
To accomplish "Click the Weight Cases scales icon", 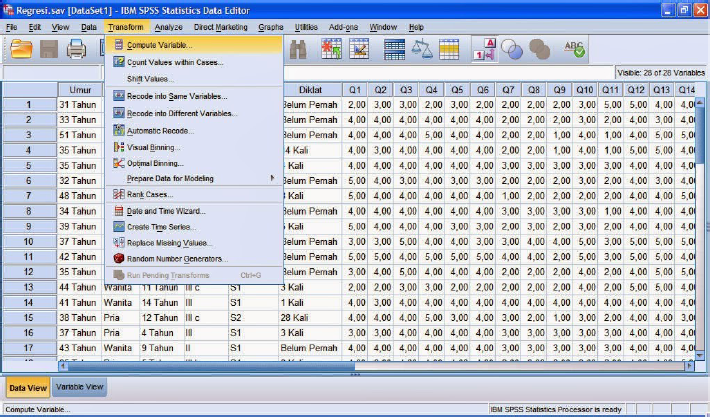I will pyautogui.click(x=422, y=49).
